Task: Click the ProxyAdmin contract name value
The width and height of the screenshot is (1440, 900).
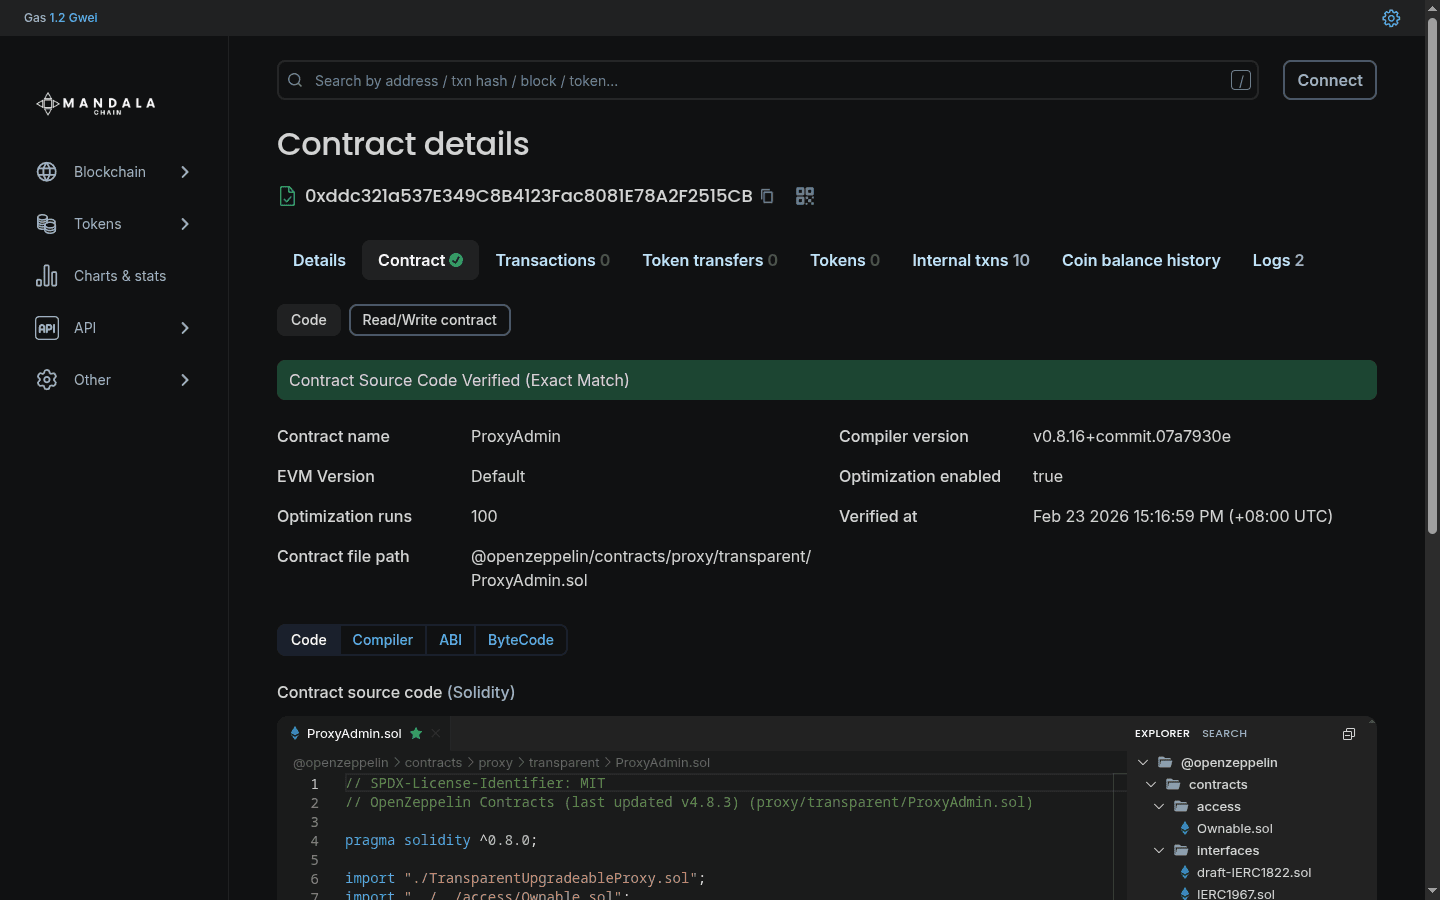Action: [516, 436]
